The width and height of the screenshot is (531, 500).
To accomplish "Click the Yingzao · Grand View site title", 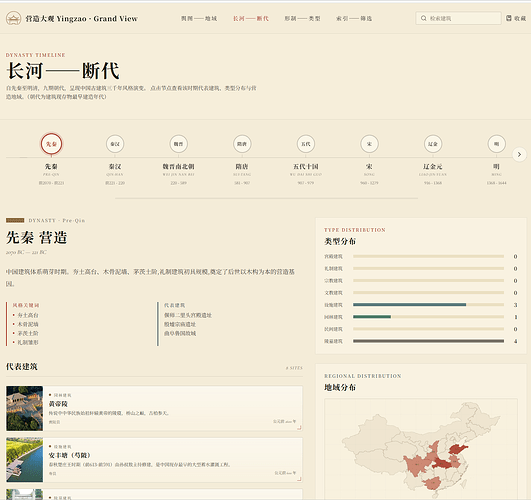I will [x=82, y=19].
